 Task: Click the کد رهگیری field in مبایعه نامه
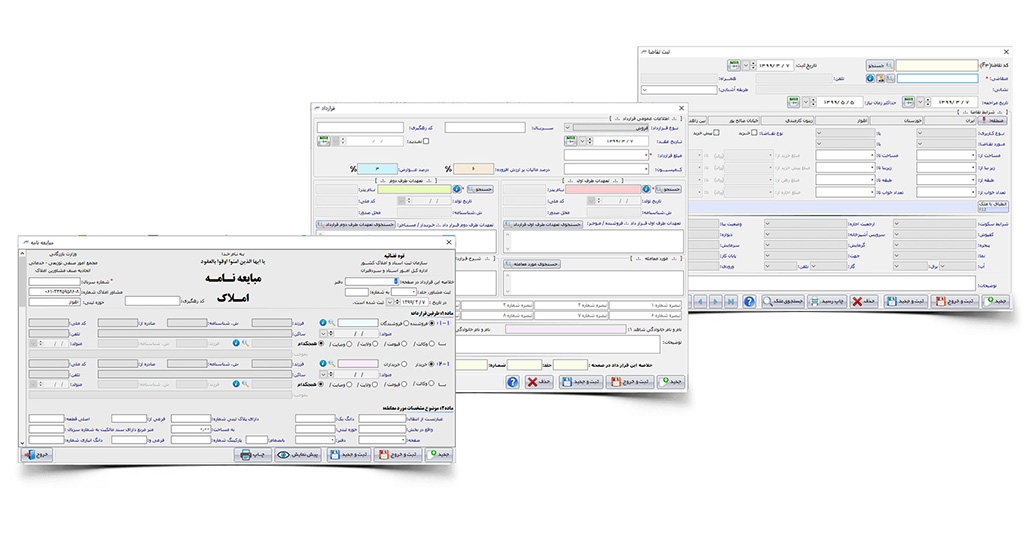152,299
